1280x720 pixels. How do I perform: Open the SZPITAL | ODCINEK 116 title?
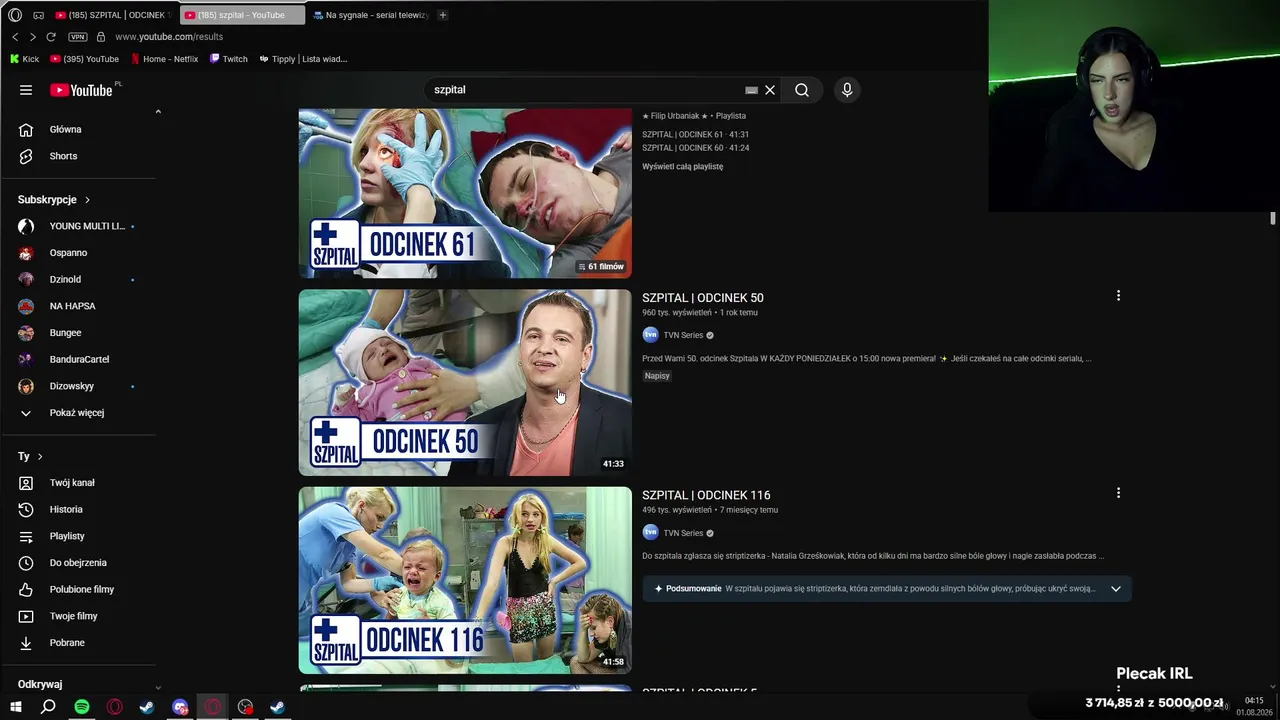click(x=706, y=495)
